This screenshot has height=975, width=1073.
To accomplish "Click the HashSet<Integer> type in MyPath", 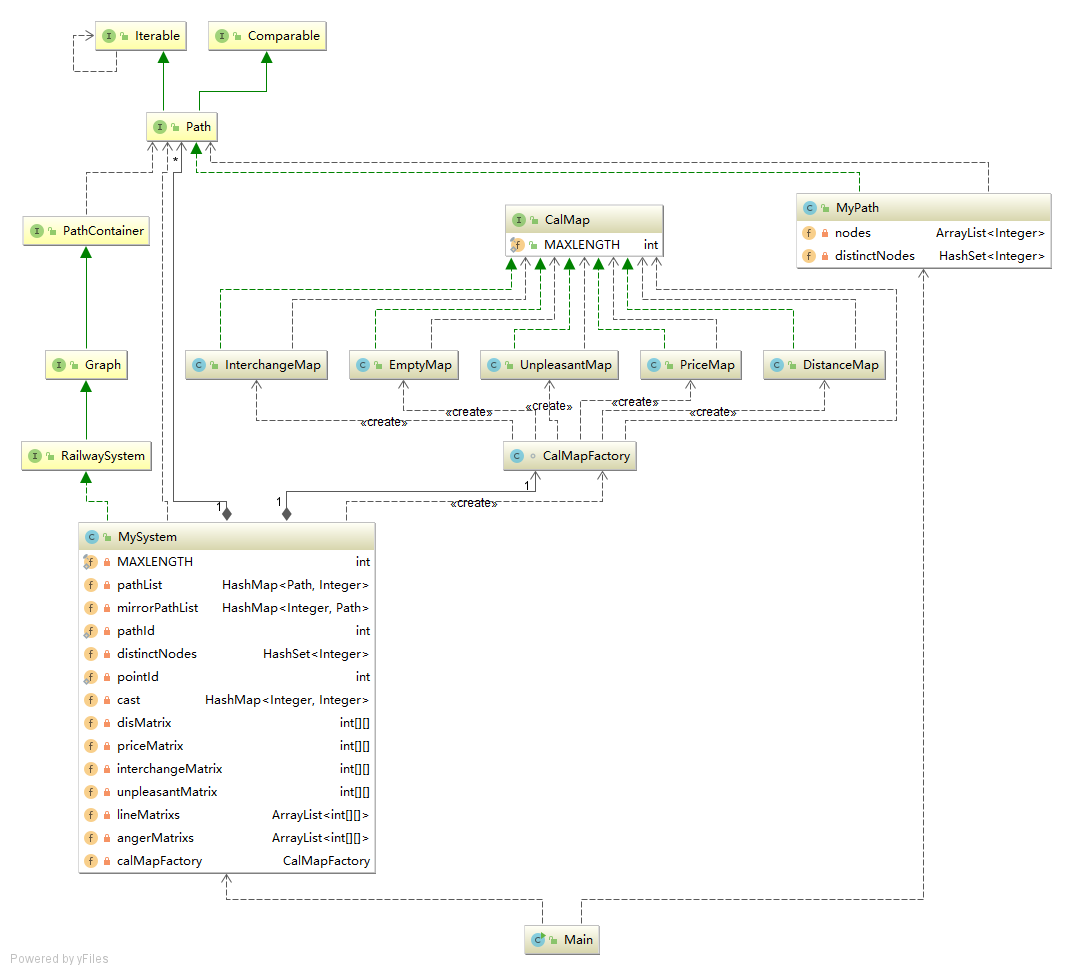I will coord(992,256).
